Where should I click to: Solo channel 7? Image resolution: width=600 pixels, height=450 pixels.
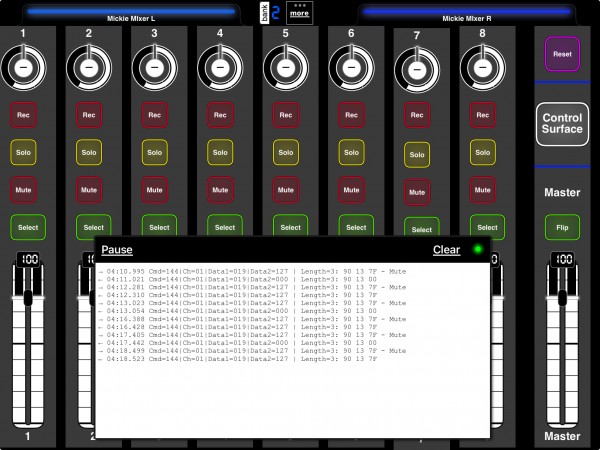click(417, 155)
